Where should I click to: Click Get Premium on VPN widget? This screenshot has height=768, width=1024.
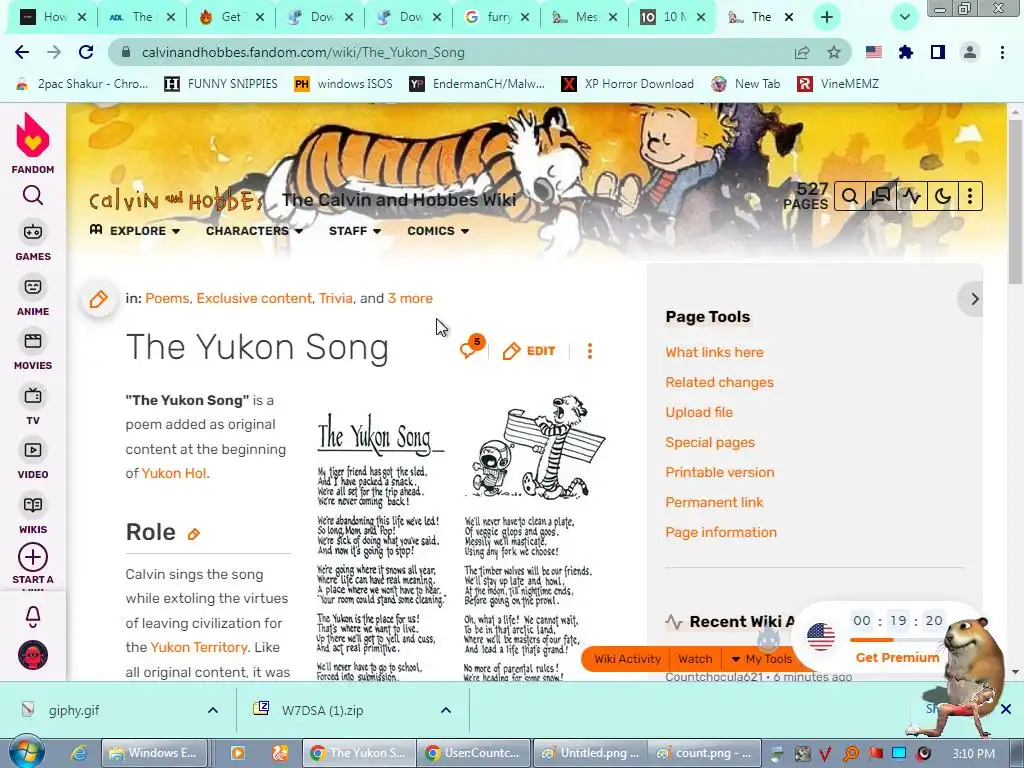(897, 658)
